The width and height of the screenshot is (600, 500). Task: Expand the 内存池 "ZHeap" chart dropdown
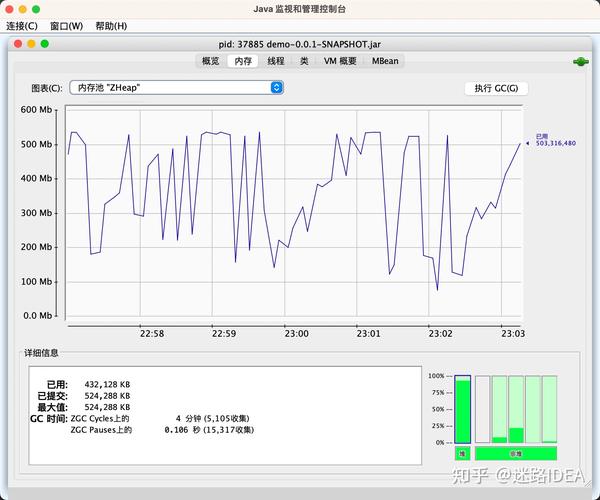(x=176, y=88)
